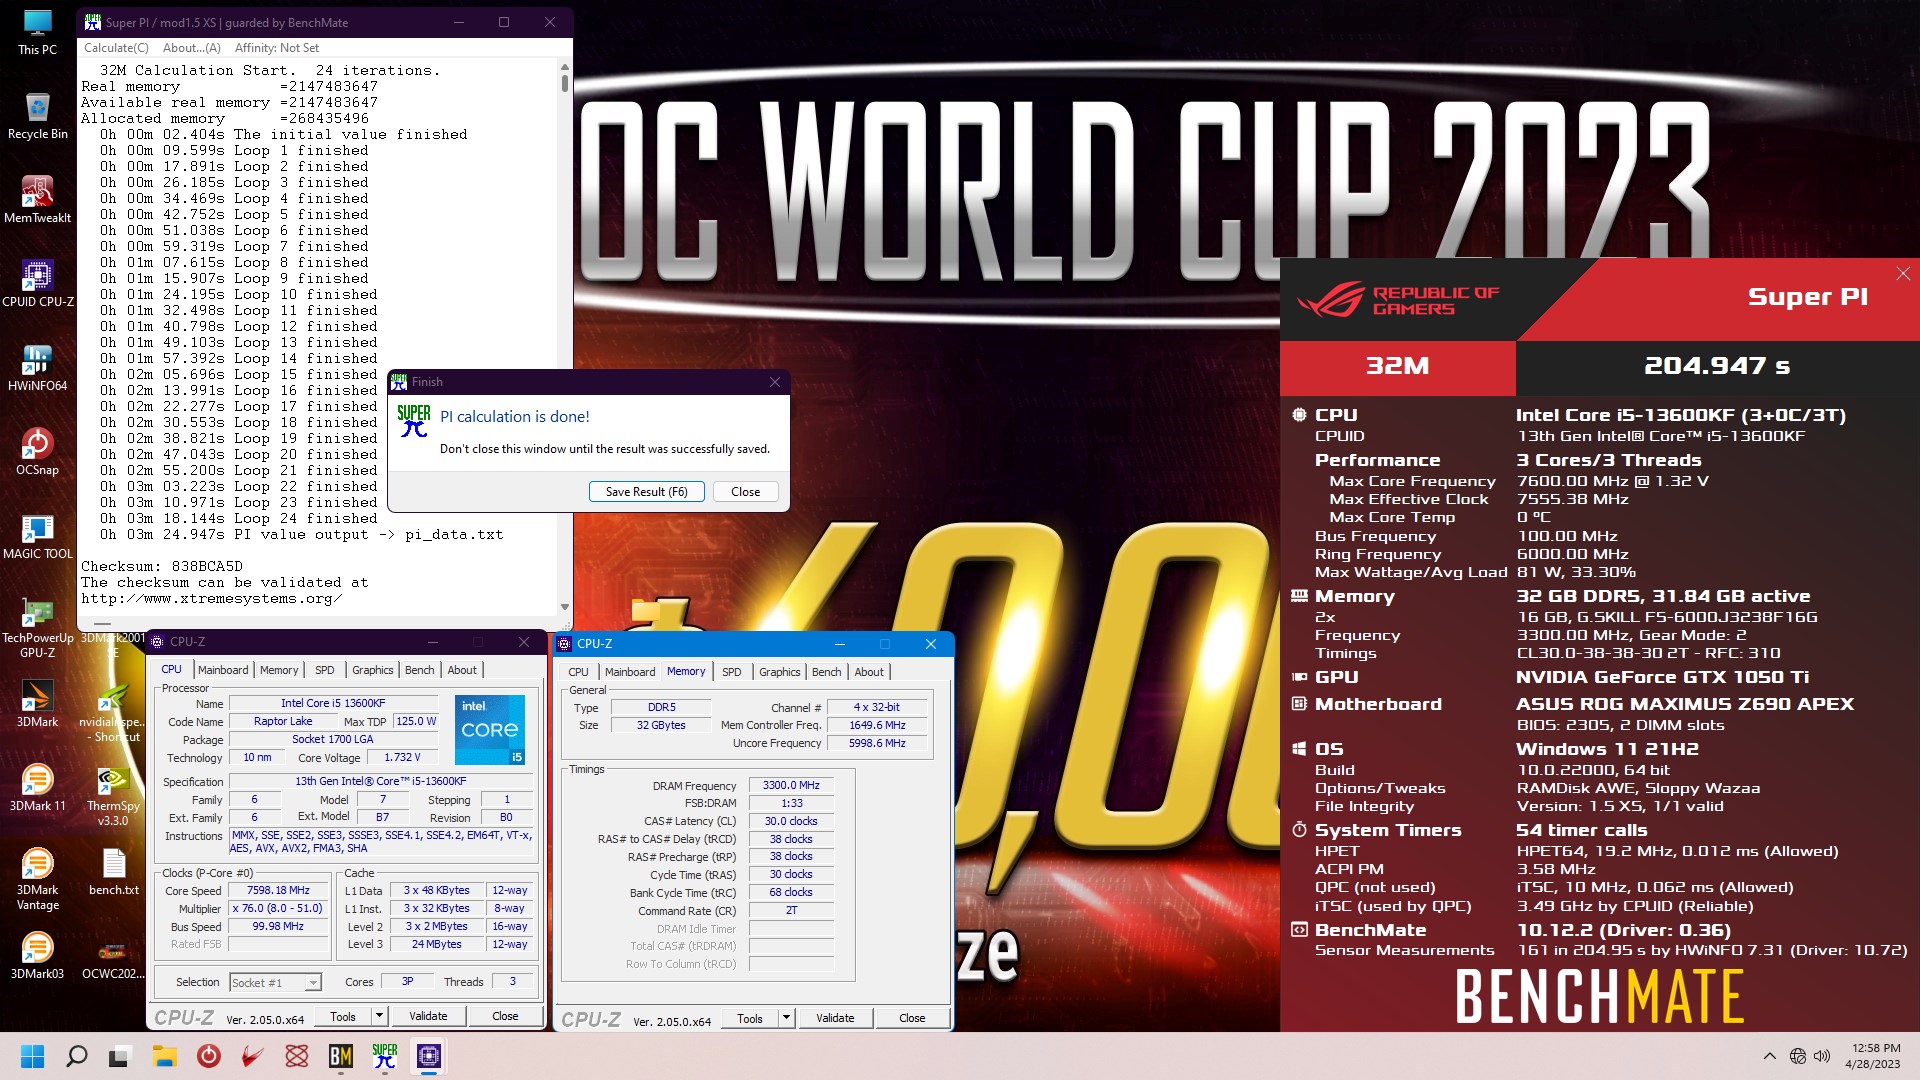Open Graphics tab in left CPU-Z window
This screenshot has width=1920, height=1080.
pyautogui.click(x=372, y=670)
